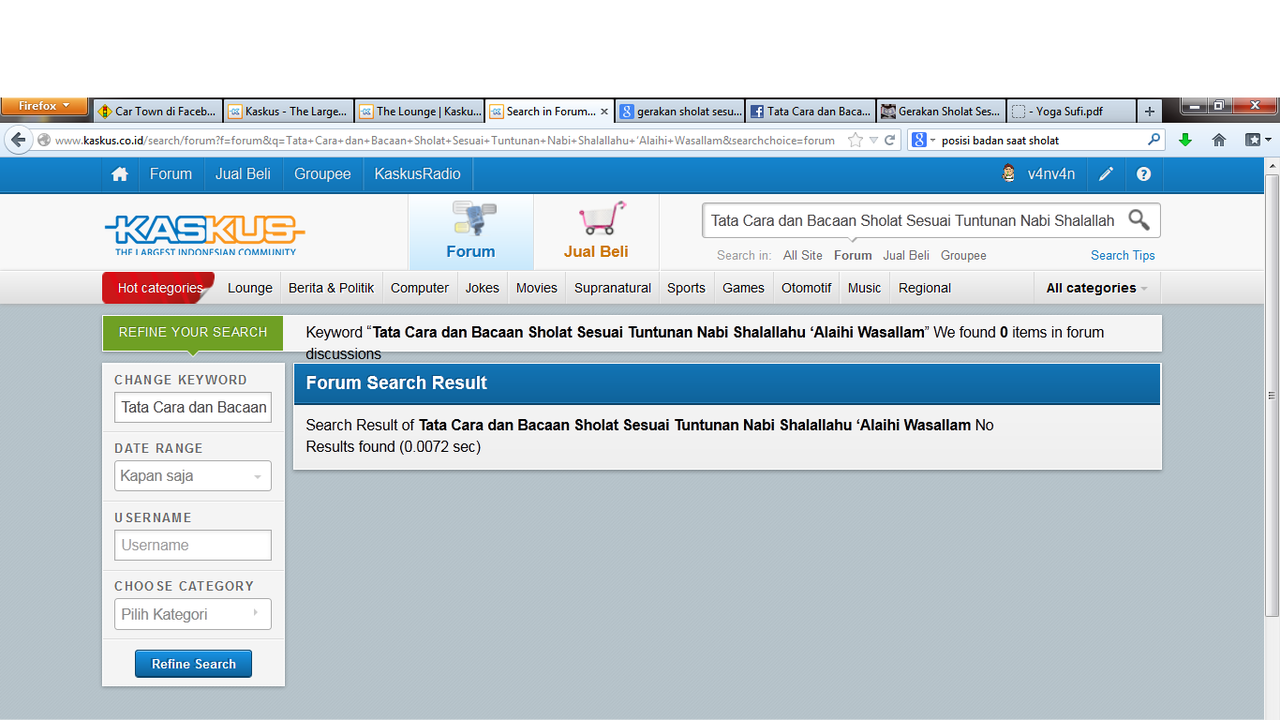The height and width of the screenshot is (720, 1280).
Task: Open KaskusRadio in the top navigation
Action: 418,174
